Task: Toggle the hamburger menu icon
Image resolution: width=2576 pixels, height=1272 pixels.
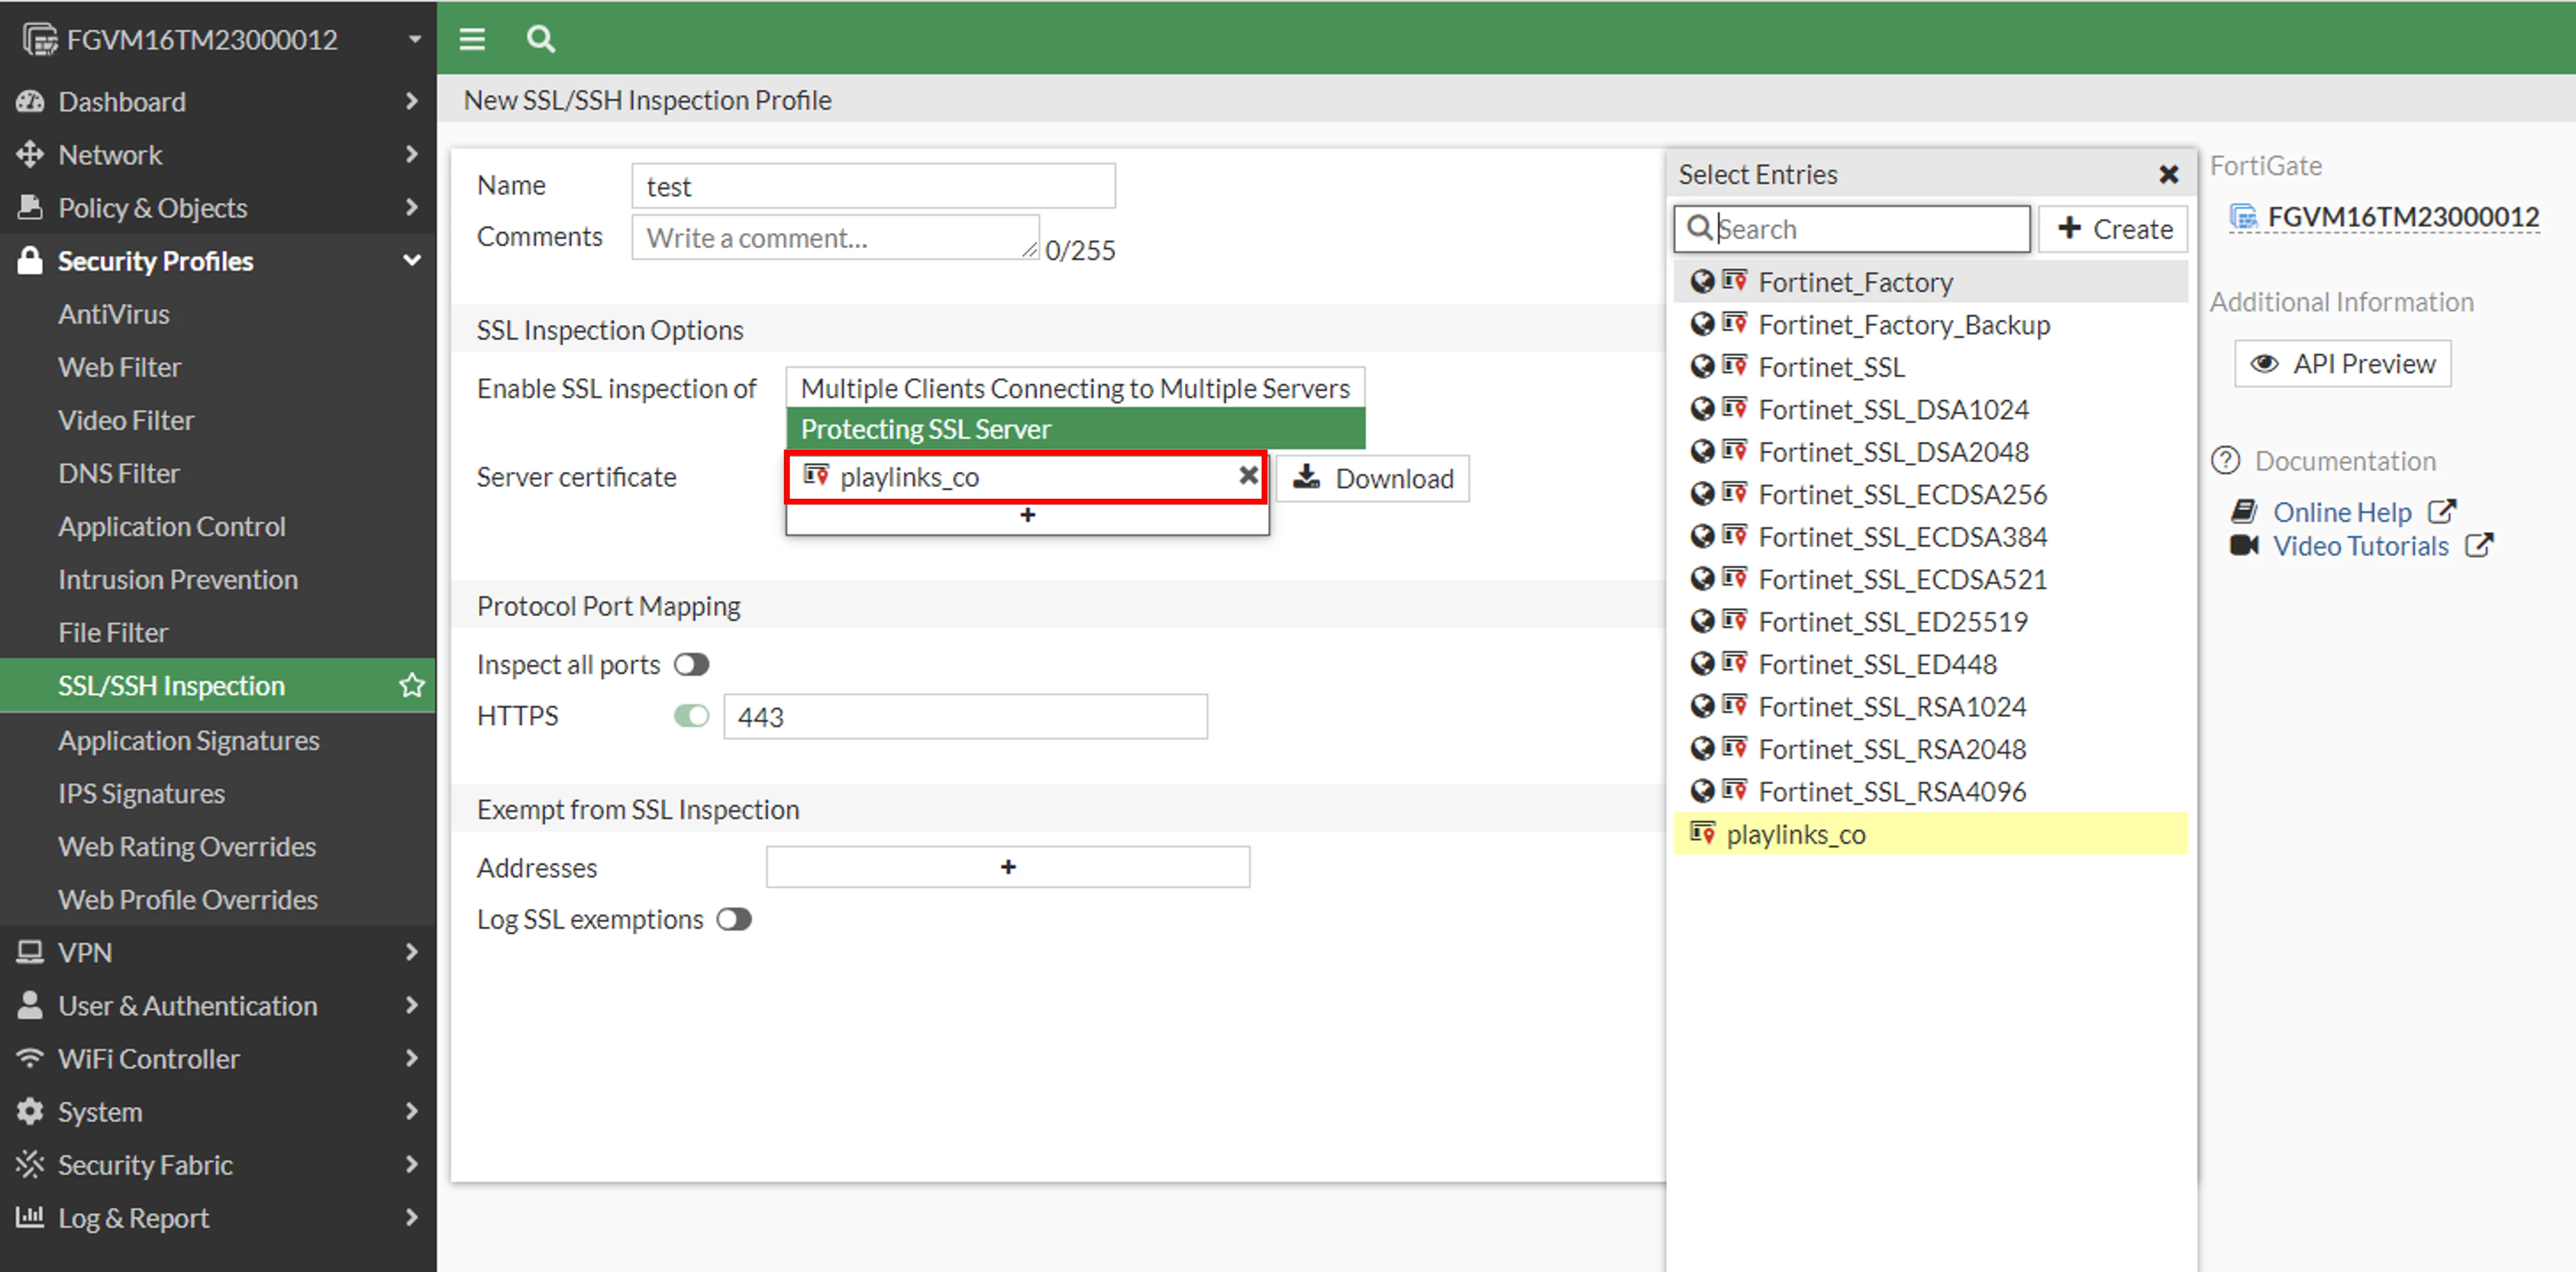Action: [472, 39]
